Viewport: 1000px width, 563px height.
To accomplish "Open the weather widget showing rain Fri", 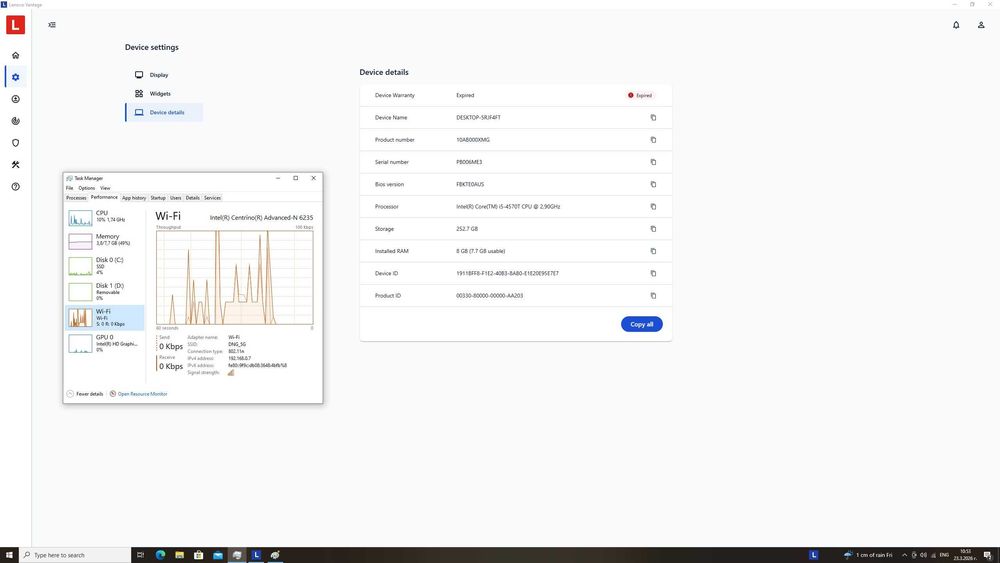I will (868, 555).
